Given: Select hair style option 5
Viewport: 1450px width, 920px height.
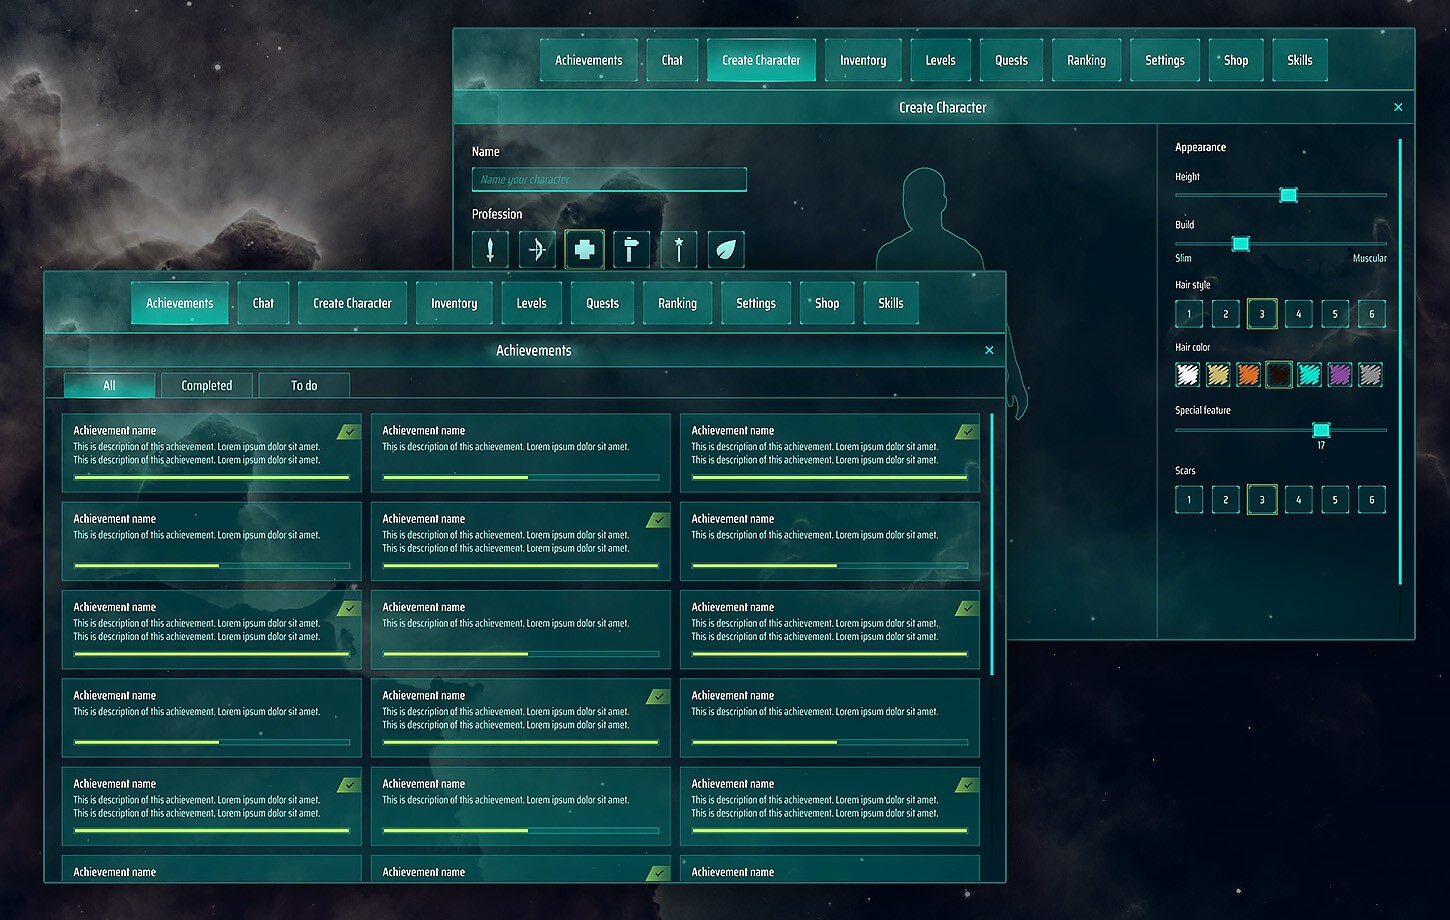Looking at the screenshot, I should coord(1334,313).
